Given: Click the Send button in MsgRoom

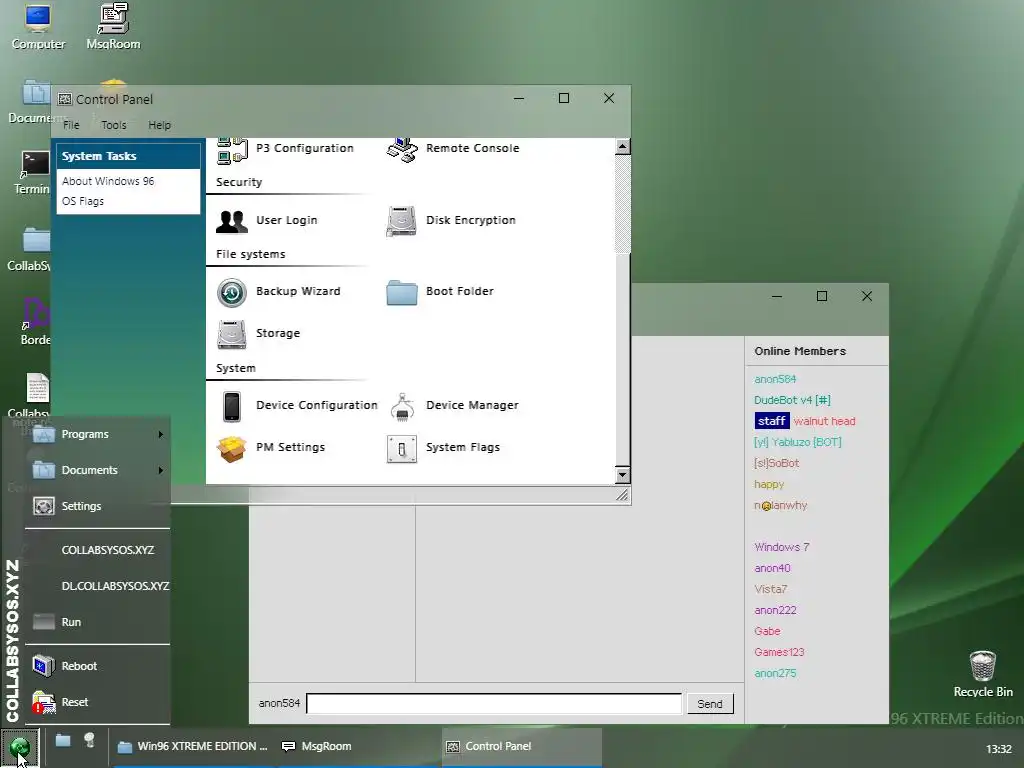Looking at the screenshot, I should pos(710,704).
